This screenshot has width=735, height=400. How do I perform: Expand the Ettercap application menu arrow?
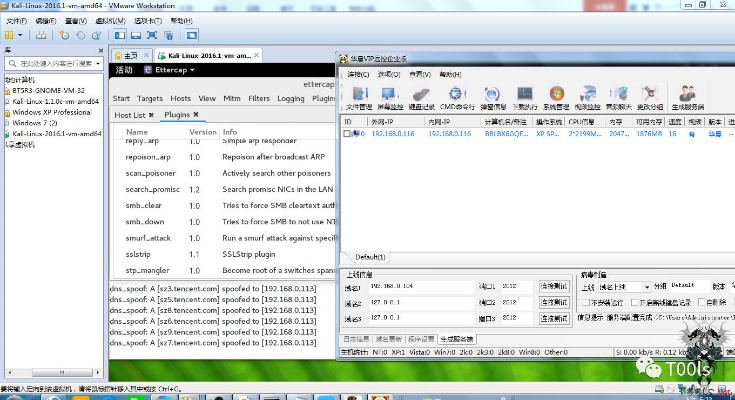190,71
